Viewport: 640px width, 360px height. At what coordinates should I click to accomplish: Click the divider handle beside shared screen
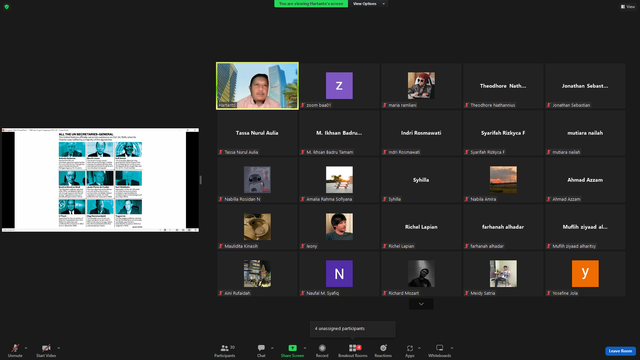tap(201, 180)
